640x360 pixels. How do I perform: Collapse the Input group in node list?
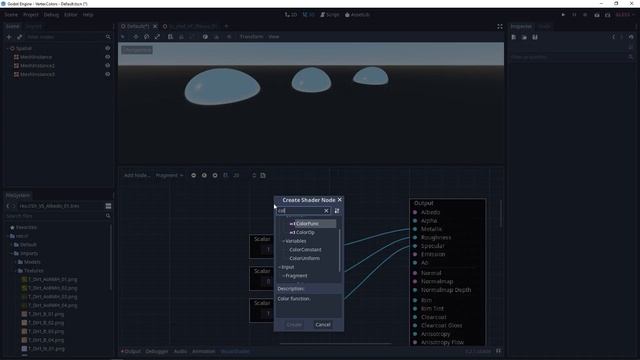pyautogui.click(x=280, y=267)
